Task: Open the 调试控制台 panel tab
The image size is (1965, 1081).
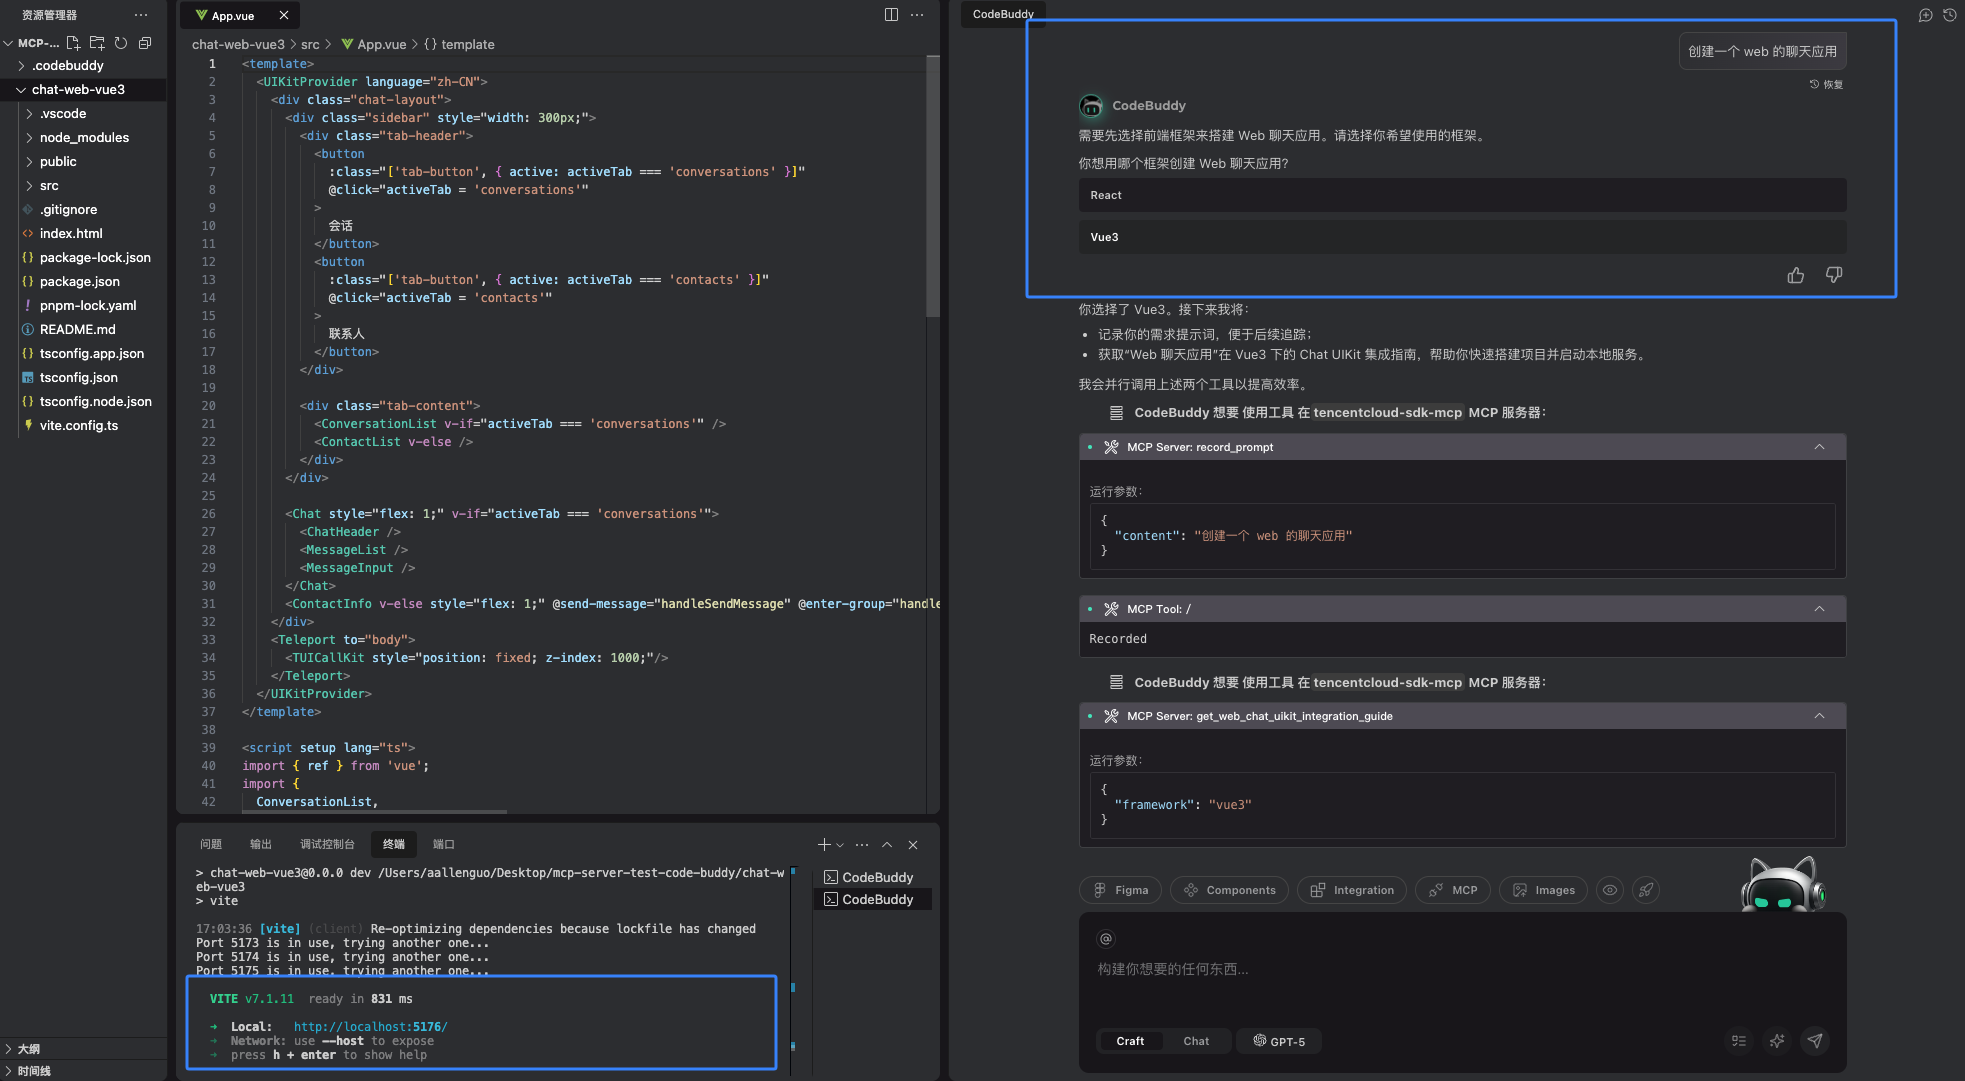Action: [x=327, y=844]
